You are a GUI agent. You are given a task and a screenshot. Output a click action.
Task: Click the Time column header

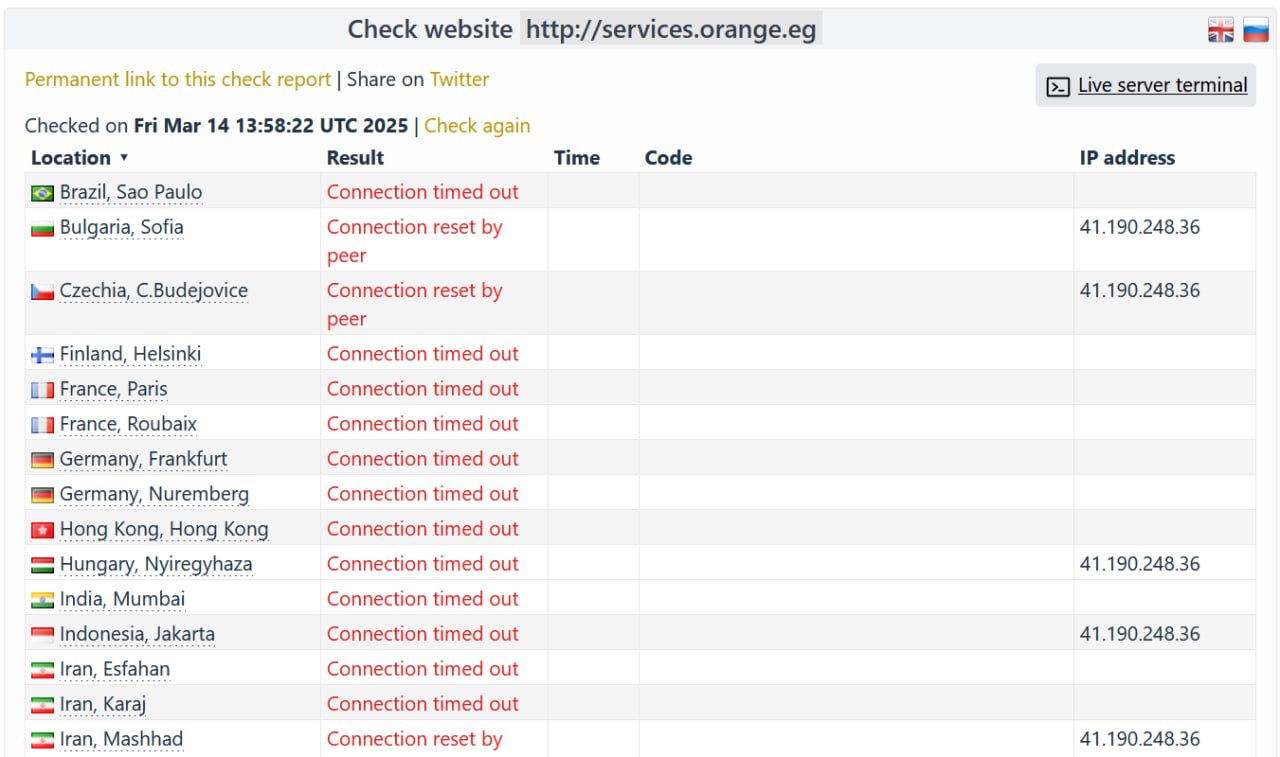tap(576, 157)
